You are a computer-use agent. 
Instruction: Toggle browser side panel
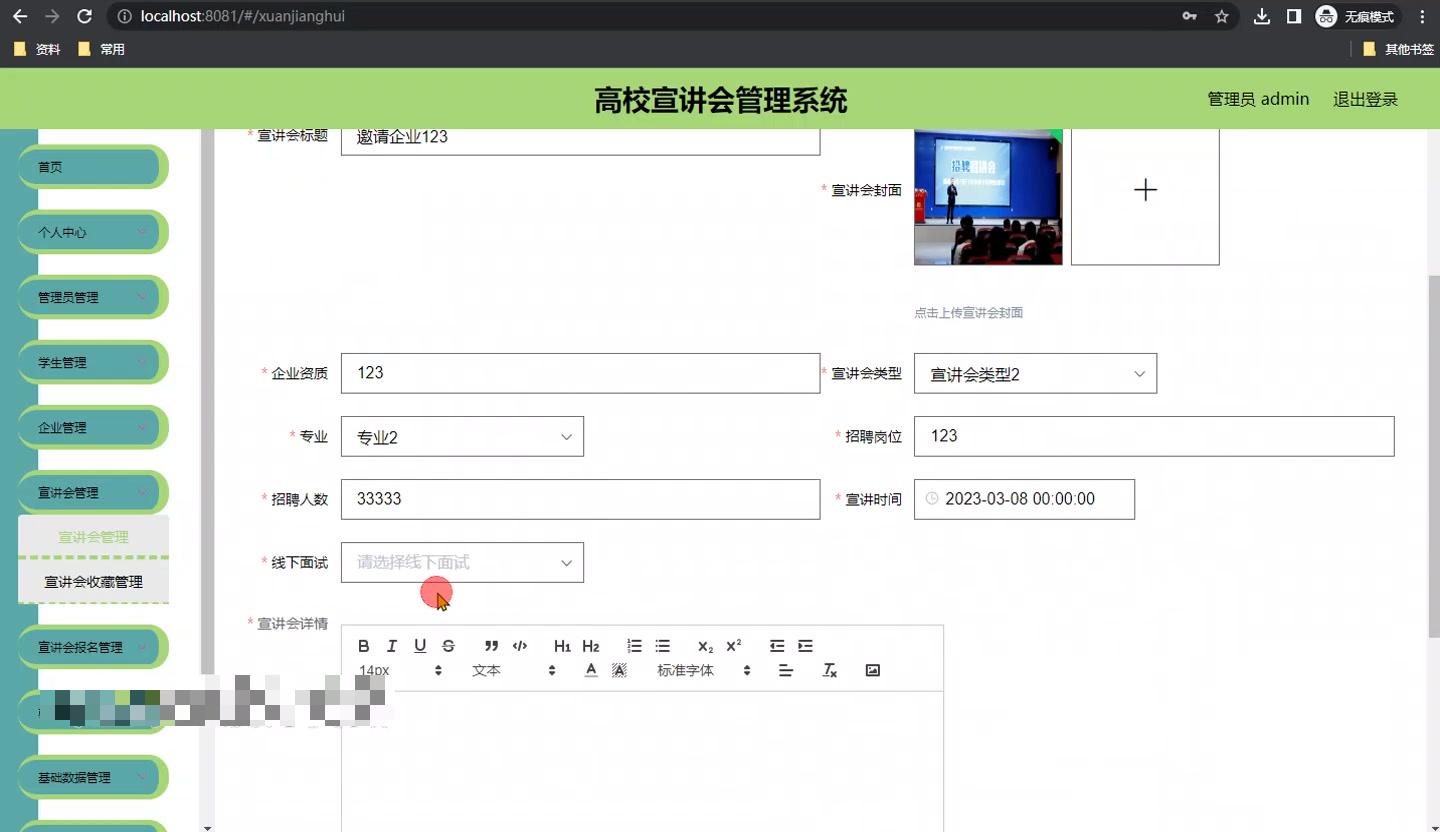1294,16
